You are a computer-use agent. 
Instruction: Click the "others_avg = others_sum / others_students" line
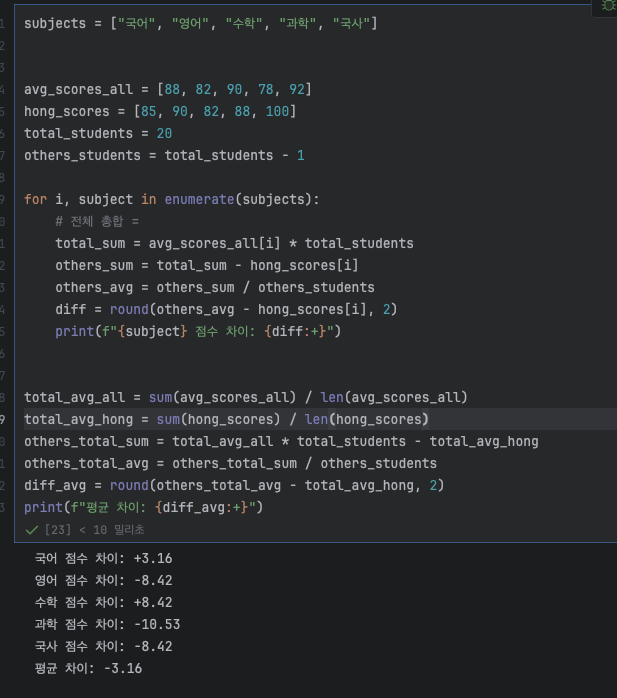[x=215, y=288]
